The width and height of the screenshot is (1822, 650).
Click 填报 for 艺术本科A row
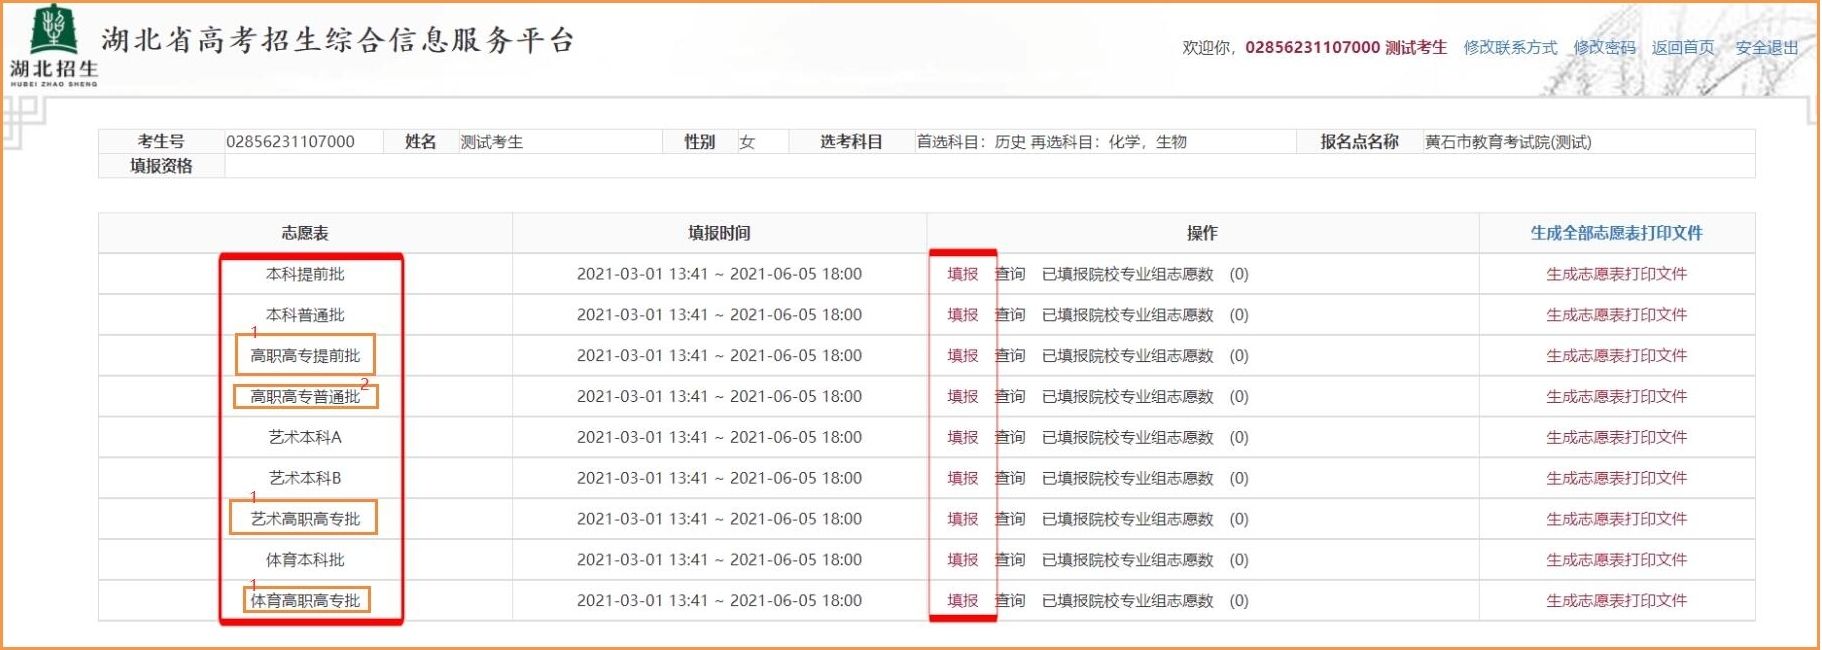coord(962,438)
